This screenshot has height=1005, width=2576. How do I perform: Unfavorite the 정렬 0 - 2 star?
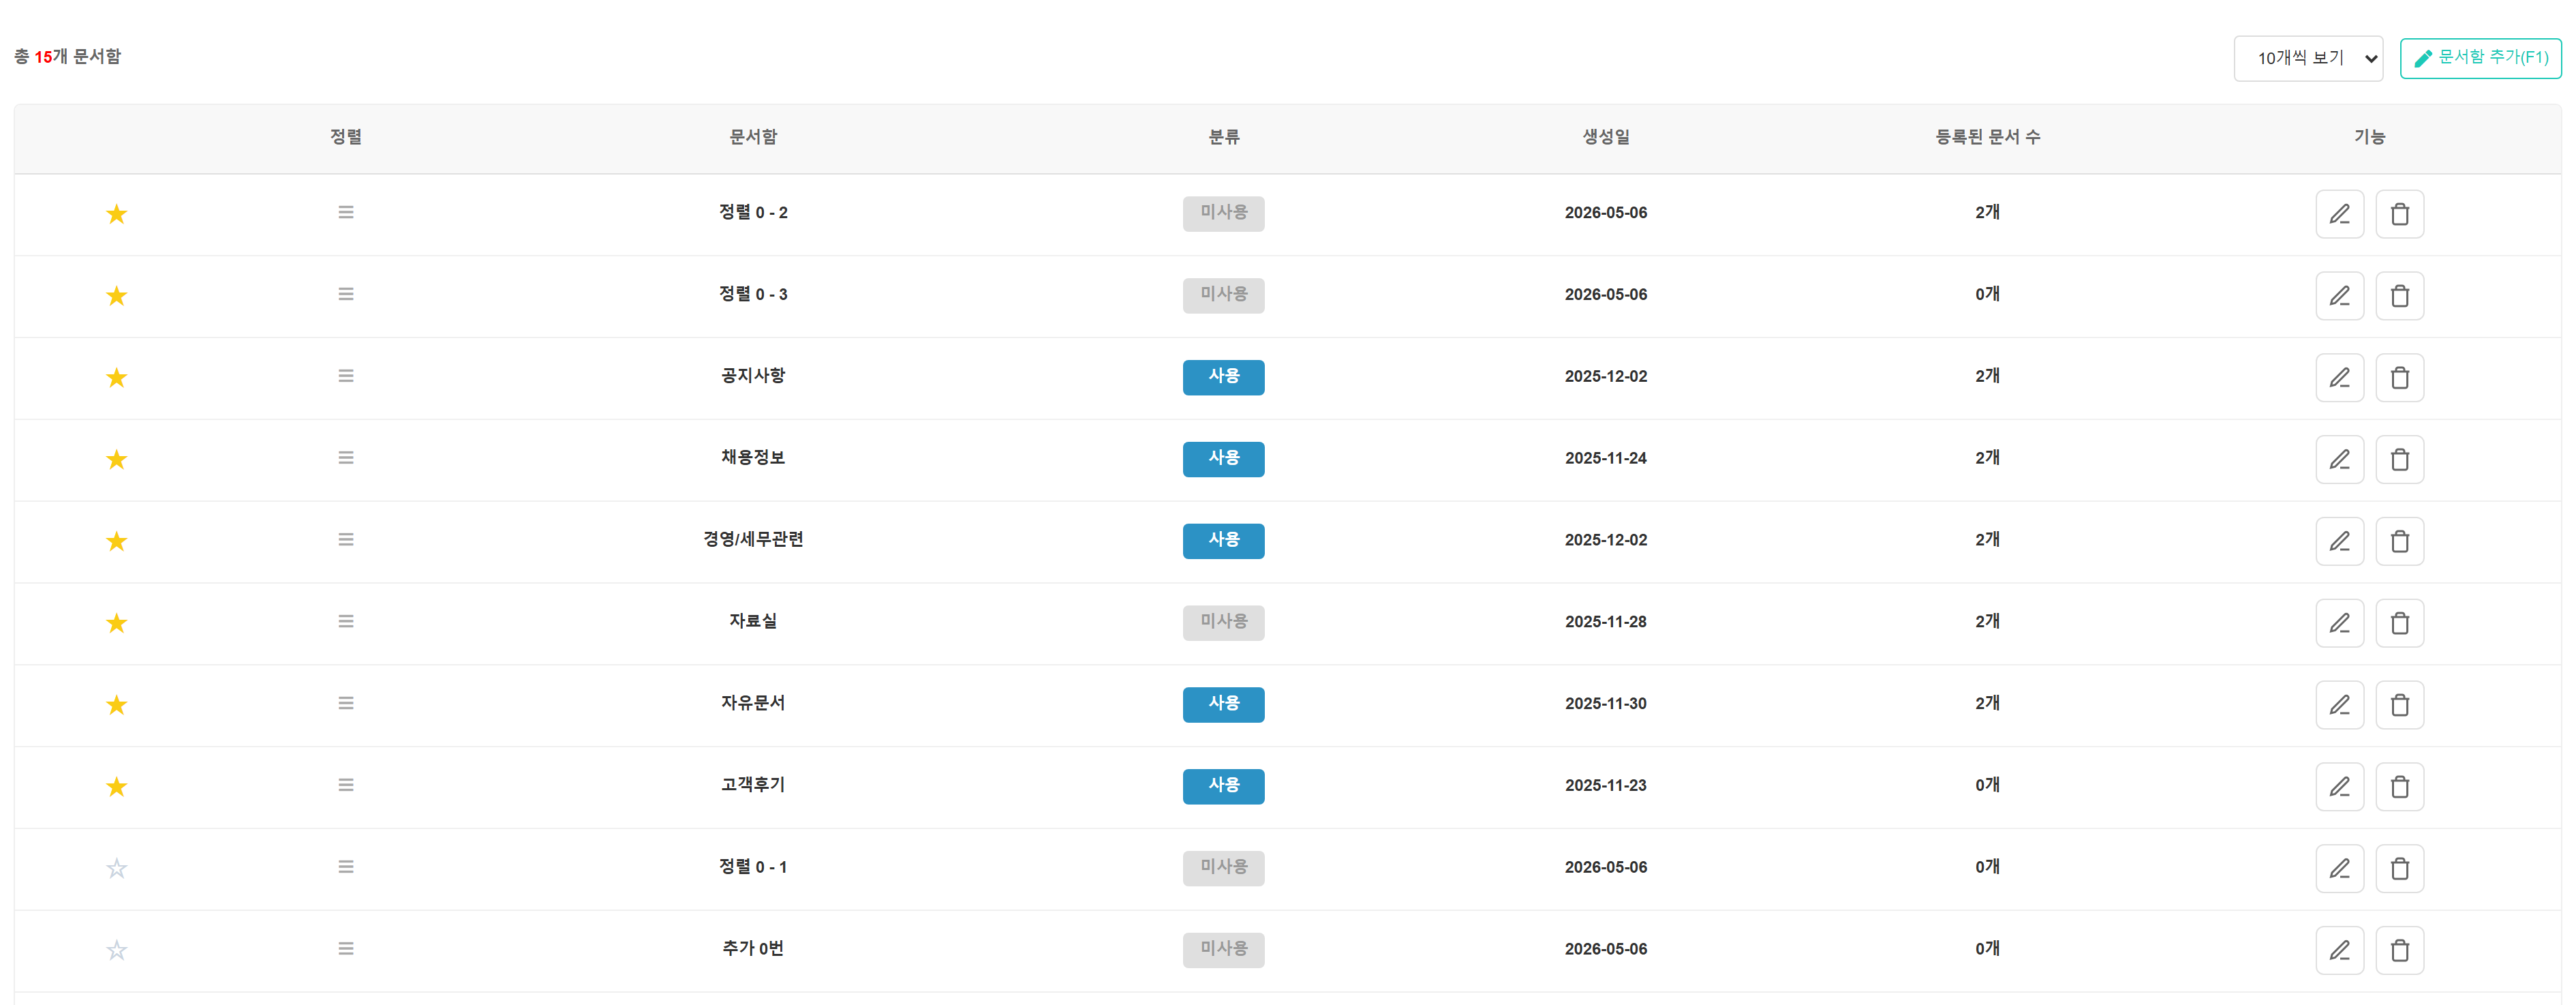117,214
